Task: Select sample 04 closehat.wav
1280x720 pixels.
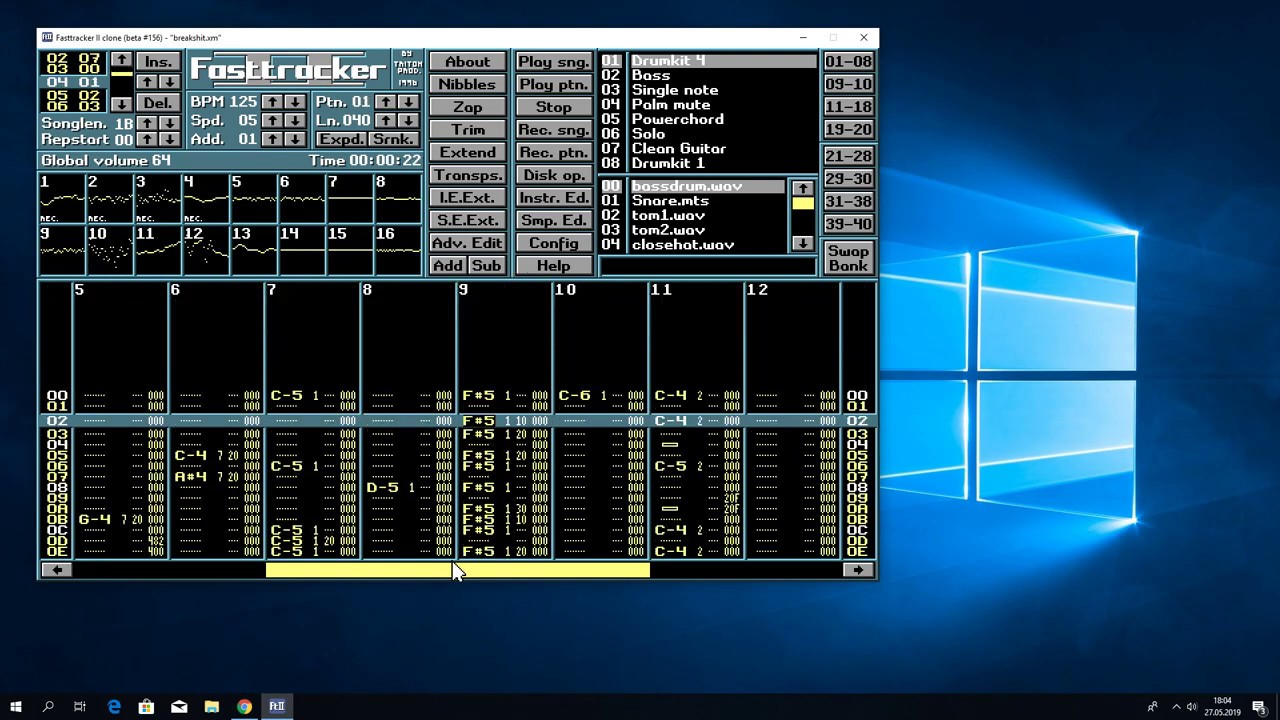Action: [693, 245]
